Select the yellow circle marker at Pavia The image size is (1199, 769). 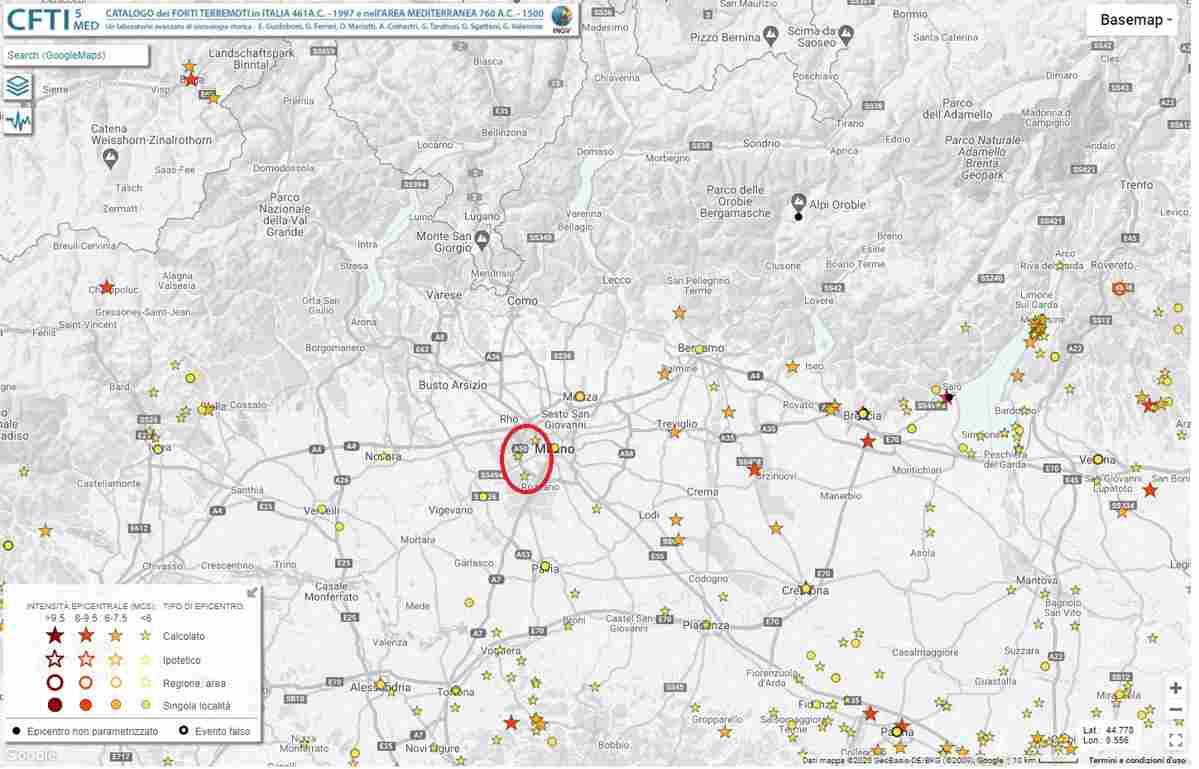click(x=544, y=566)
